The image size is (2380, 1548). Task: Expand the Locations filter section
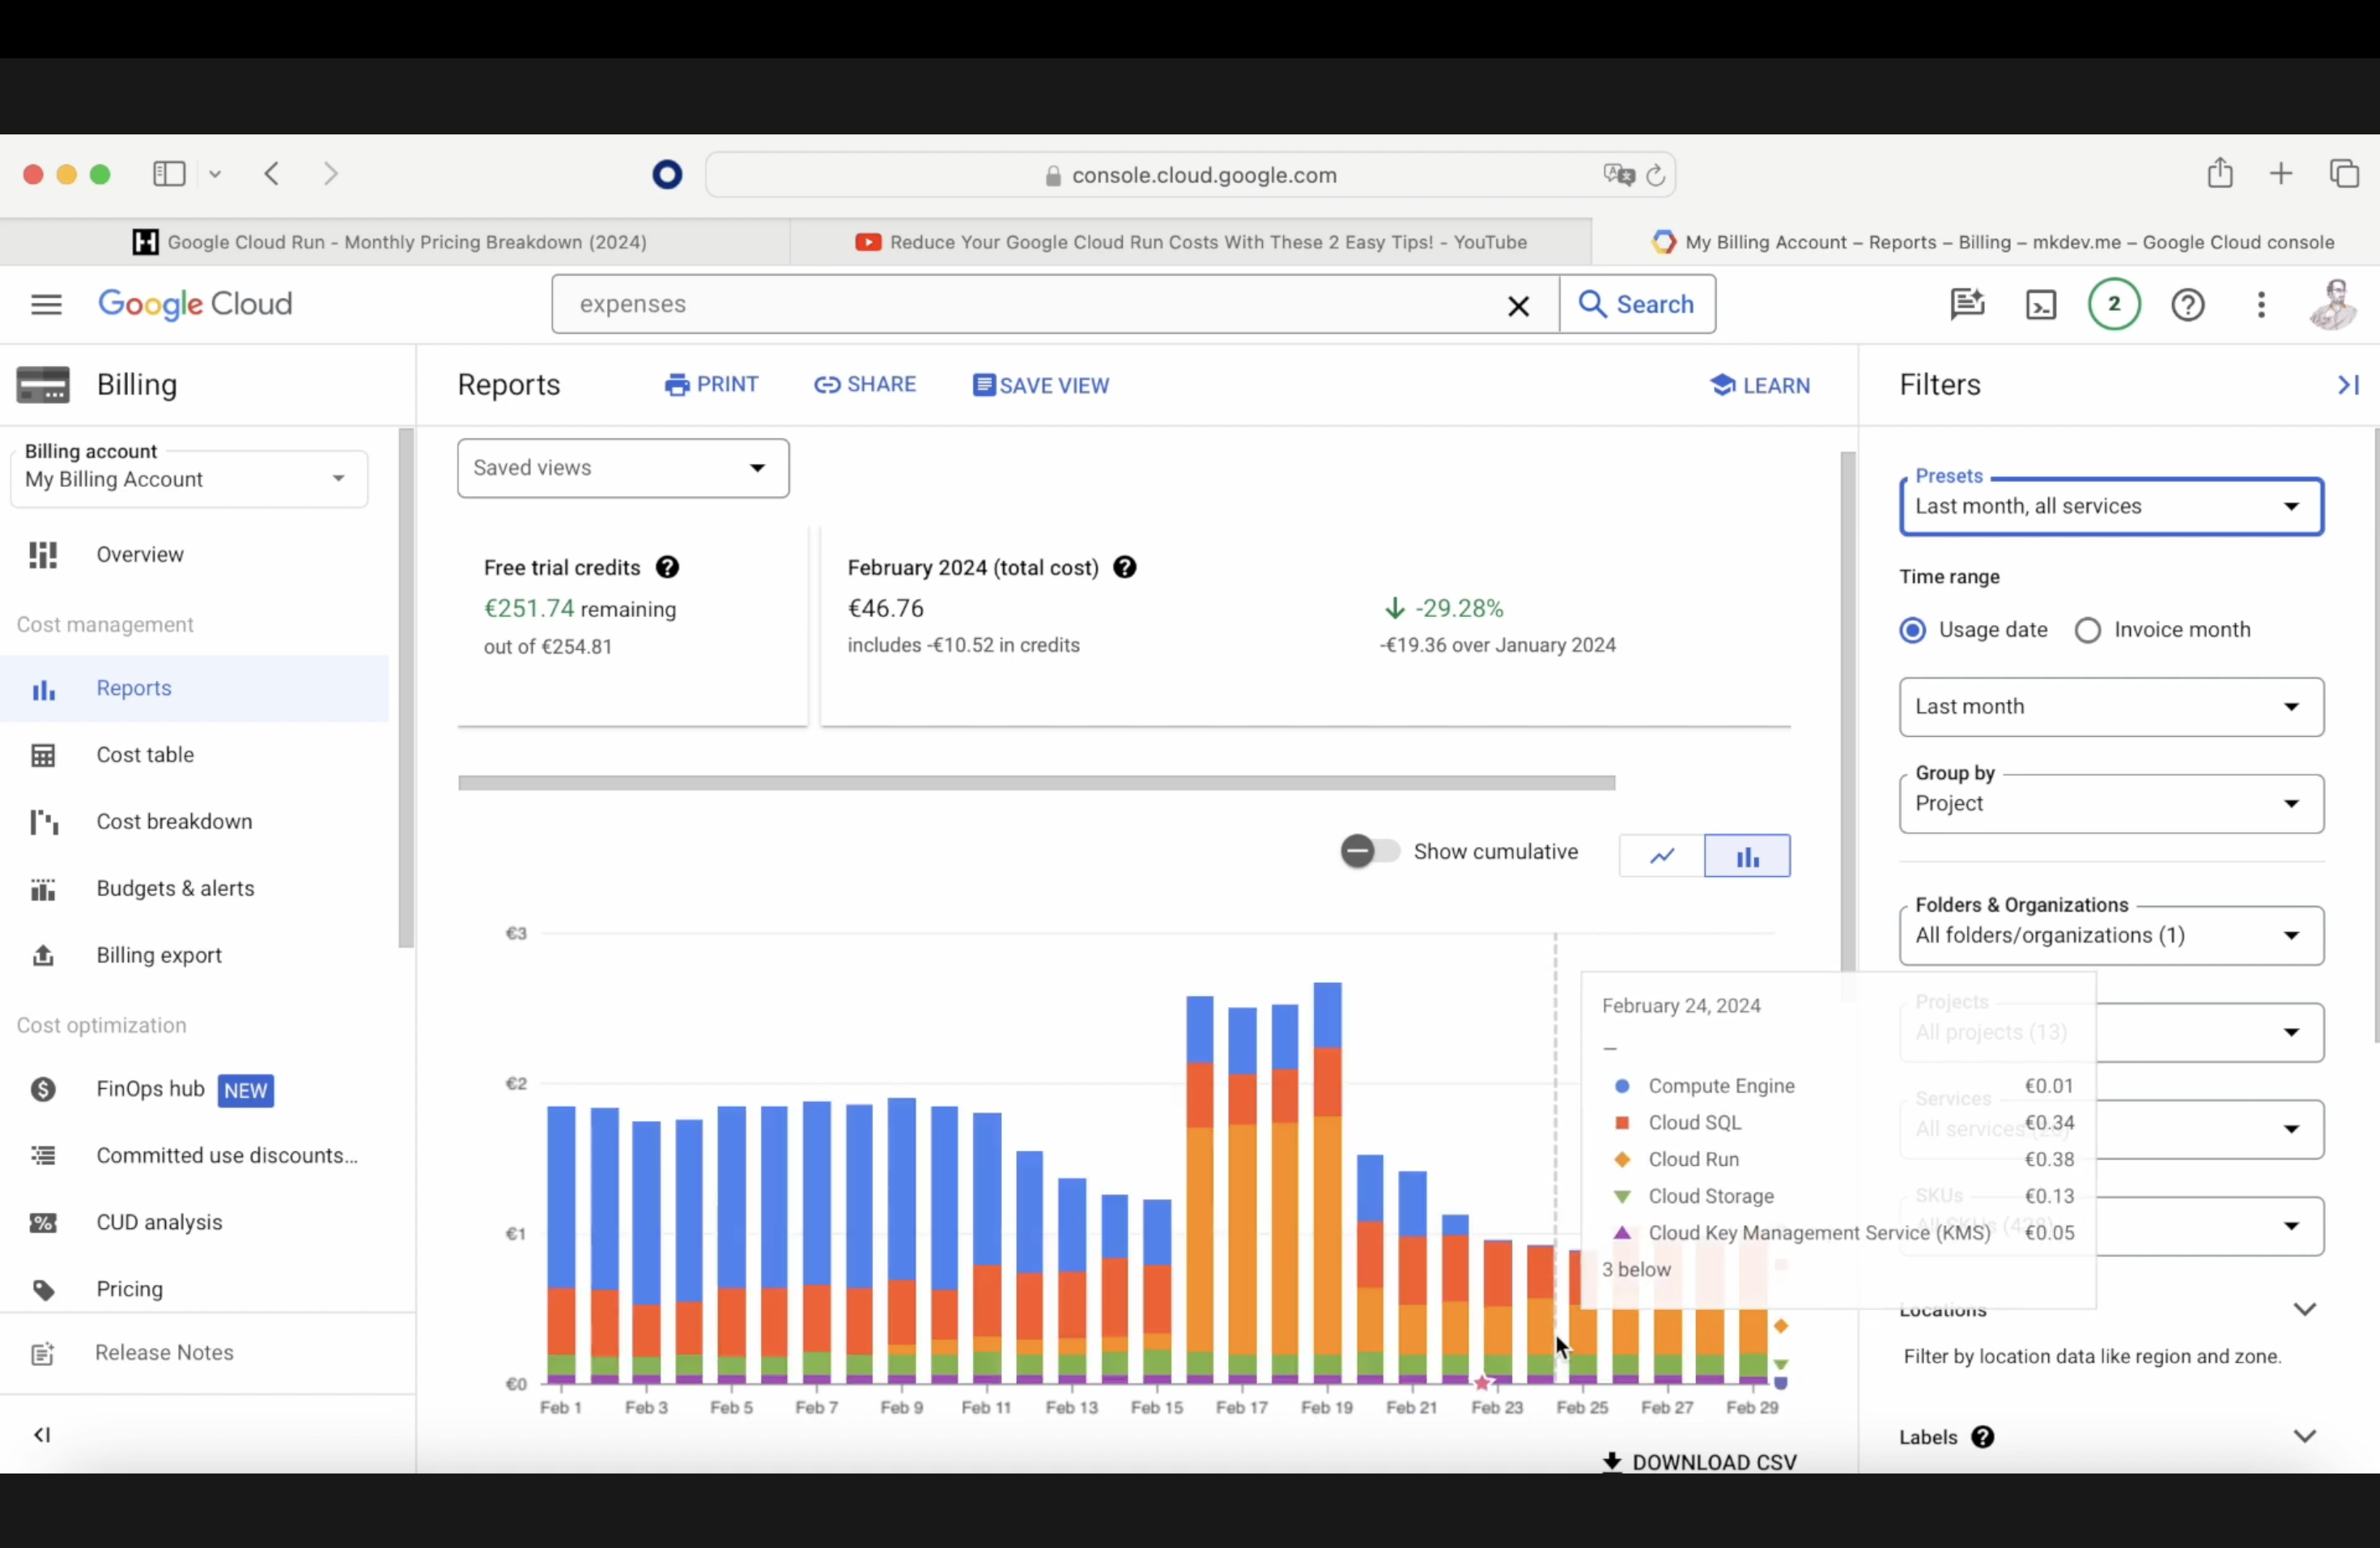(x=2305, y=1309)
